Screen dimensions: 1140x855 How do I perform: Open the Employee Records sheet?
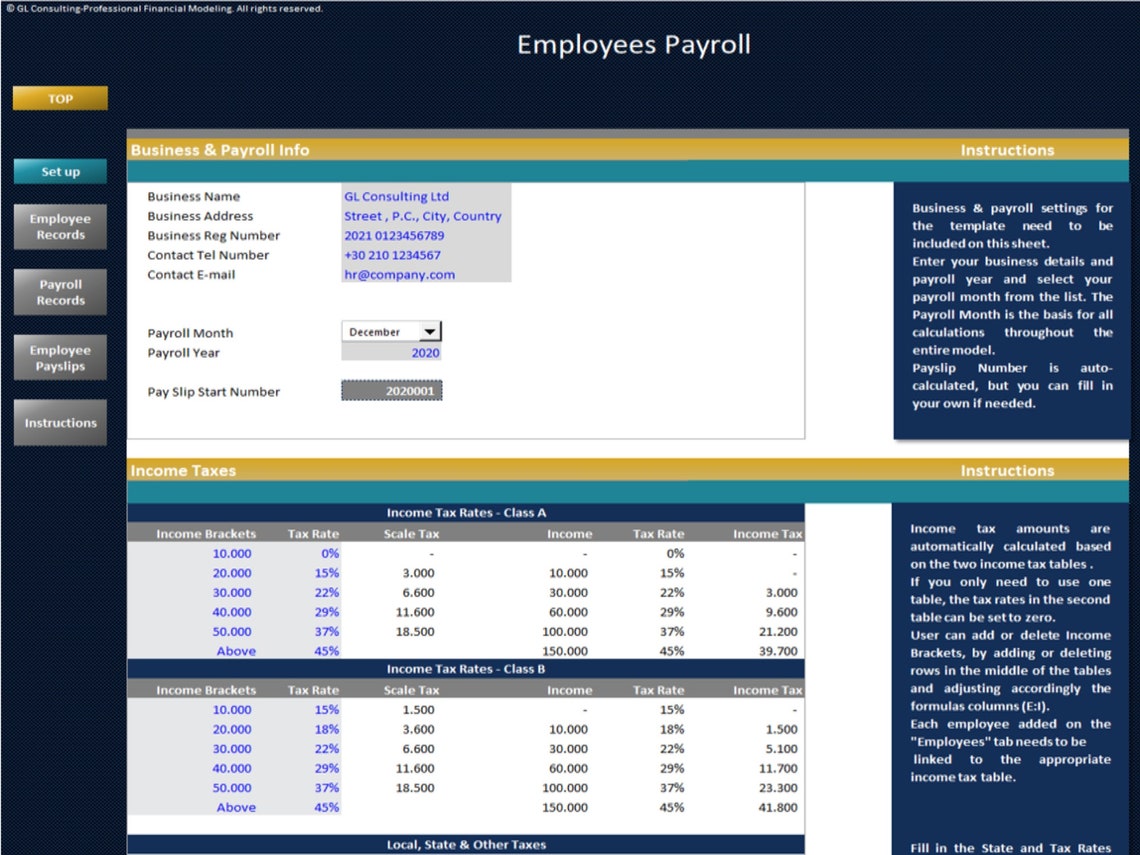click(59, 226)
